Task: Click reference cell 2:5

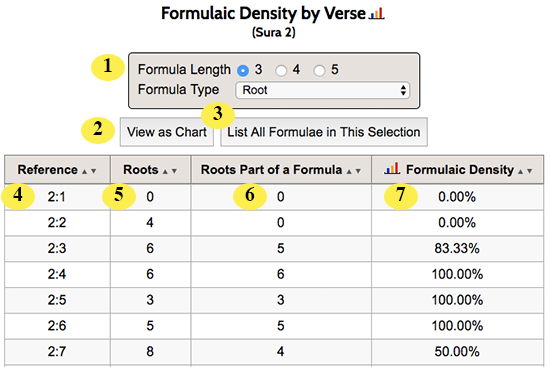Action: pyautogui.click(x=57, y=300)
